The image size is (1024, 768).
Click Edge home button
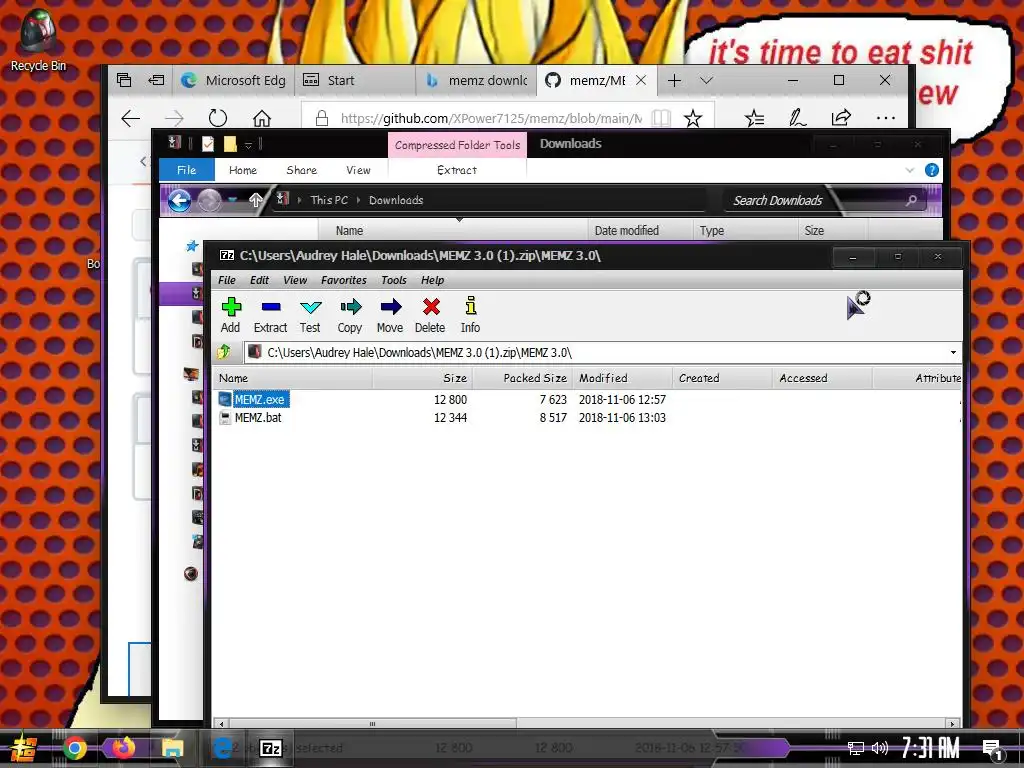pos(262,118)
